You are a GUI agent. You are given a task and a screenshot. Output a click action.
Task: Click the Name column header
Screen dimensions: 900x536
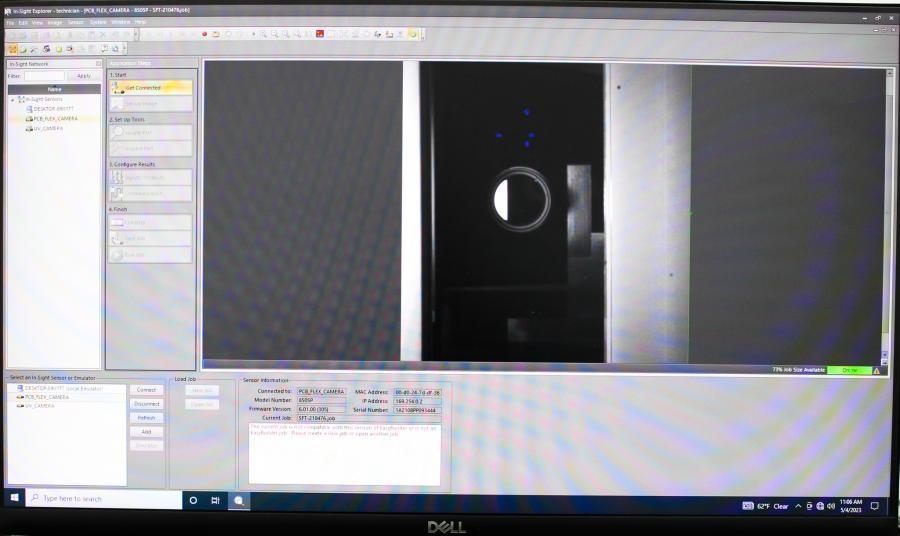tap(54, 89)
